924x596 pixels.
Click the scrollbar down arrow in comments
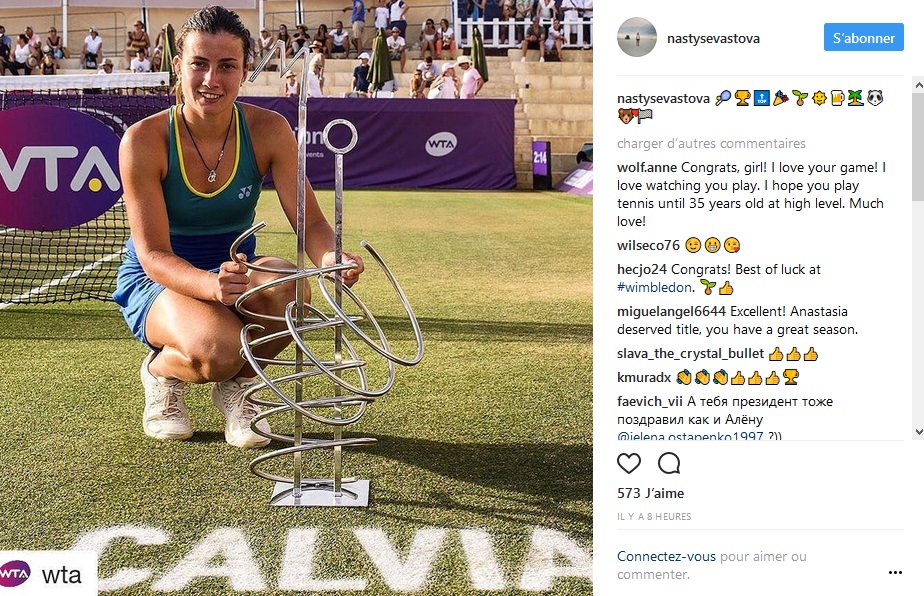[918, 432]
